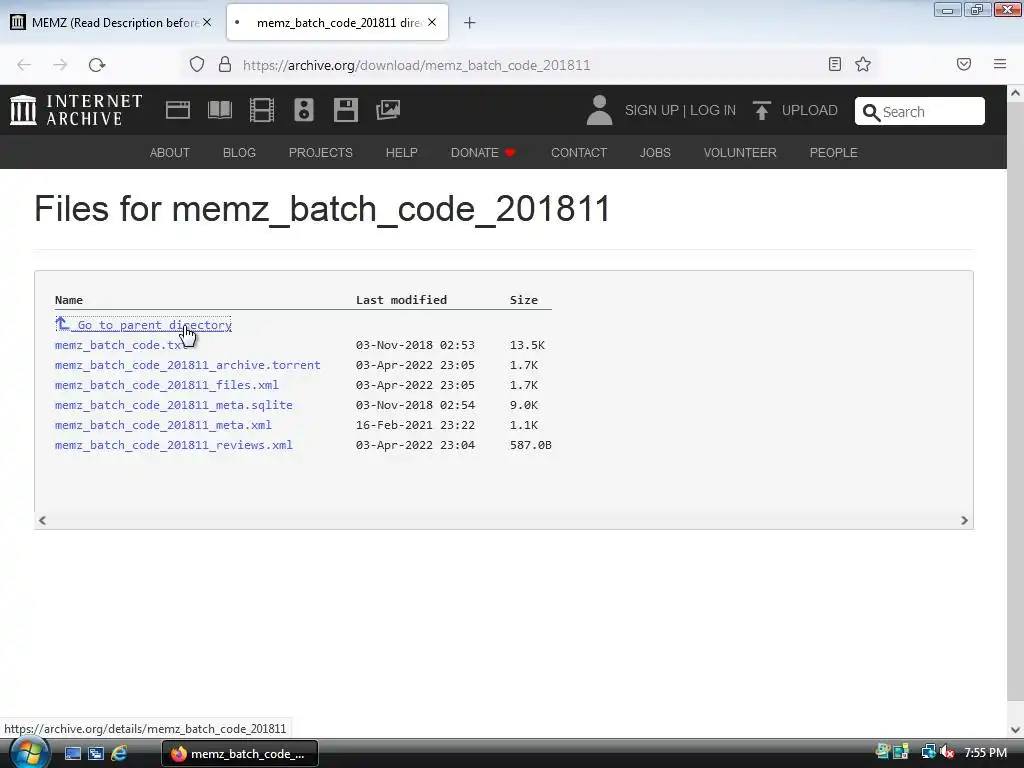
Task: Click the muted volume tray icon
Action: coord(948,752)
